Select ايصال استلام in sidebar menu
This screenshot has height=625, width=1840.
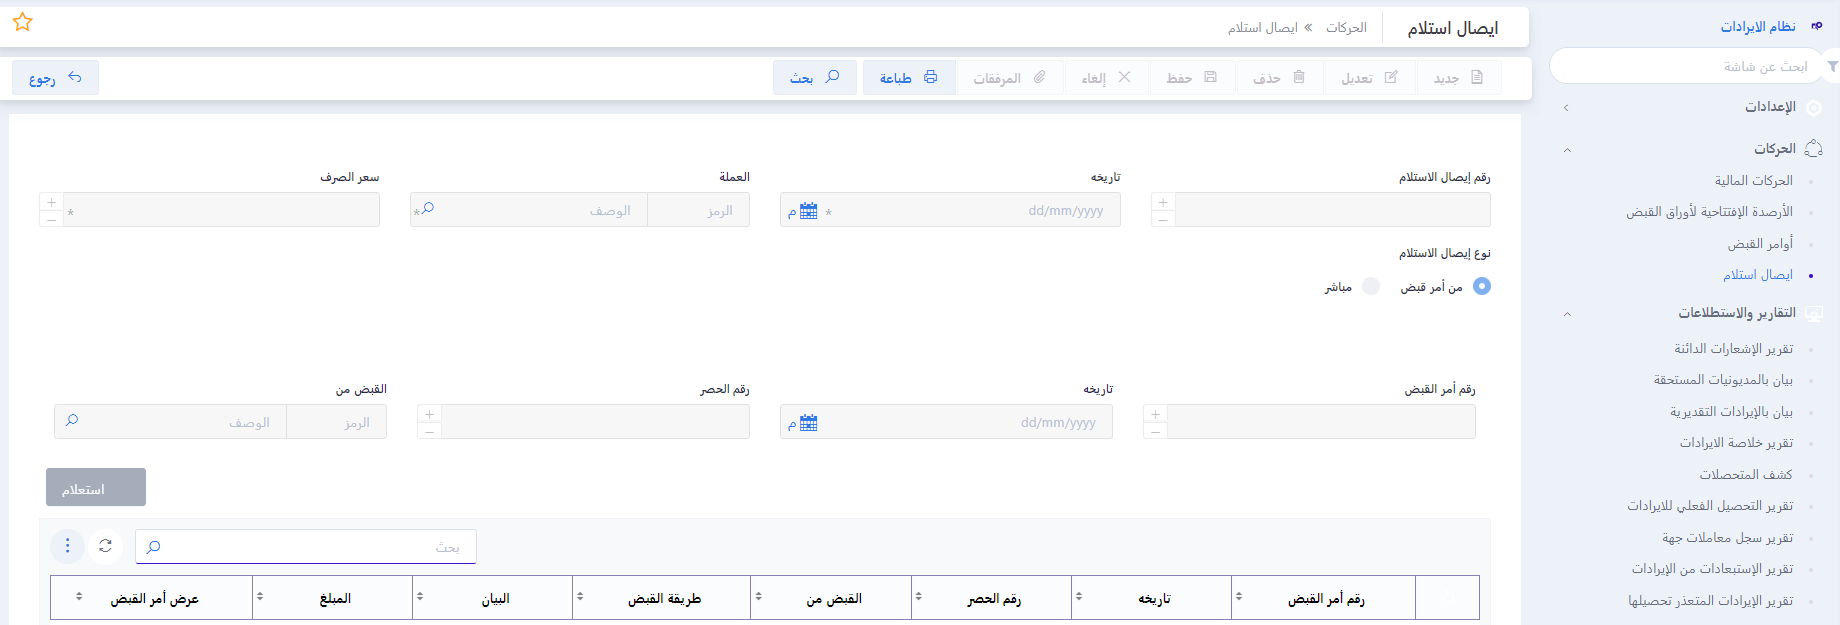[x=1758, y=275]
